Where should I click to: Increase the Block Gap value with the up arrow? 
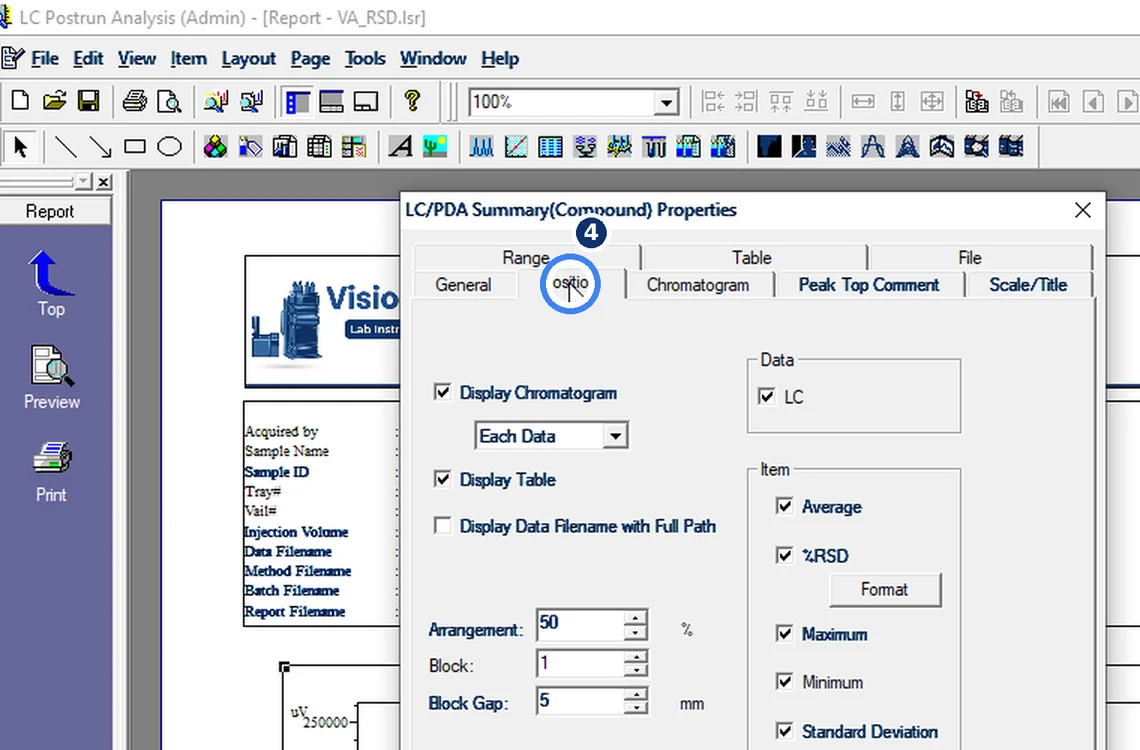[635, 695]
